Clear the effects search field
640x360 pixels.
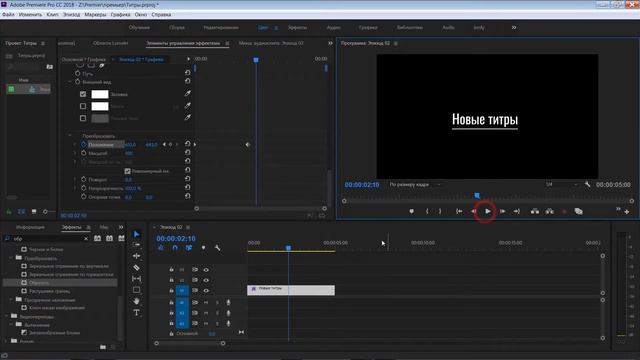coord(86,239)
